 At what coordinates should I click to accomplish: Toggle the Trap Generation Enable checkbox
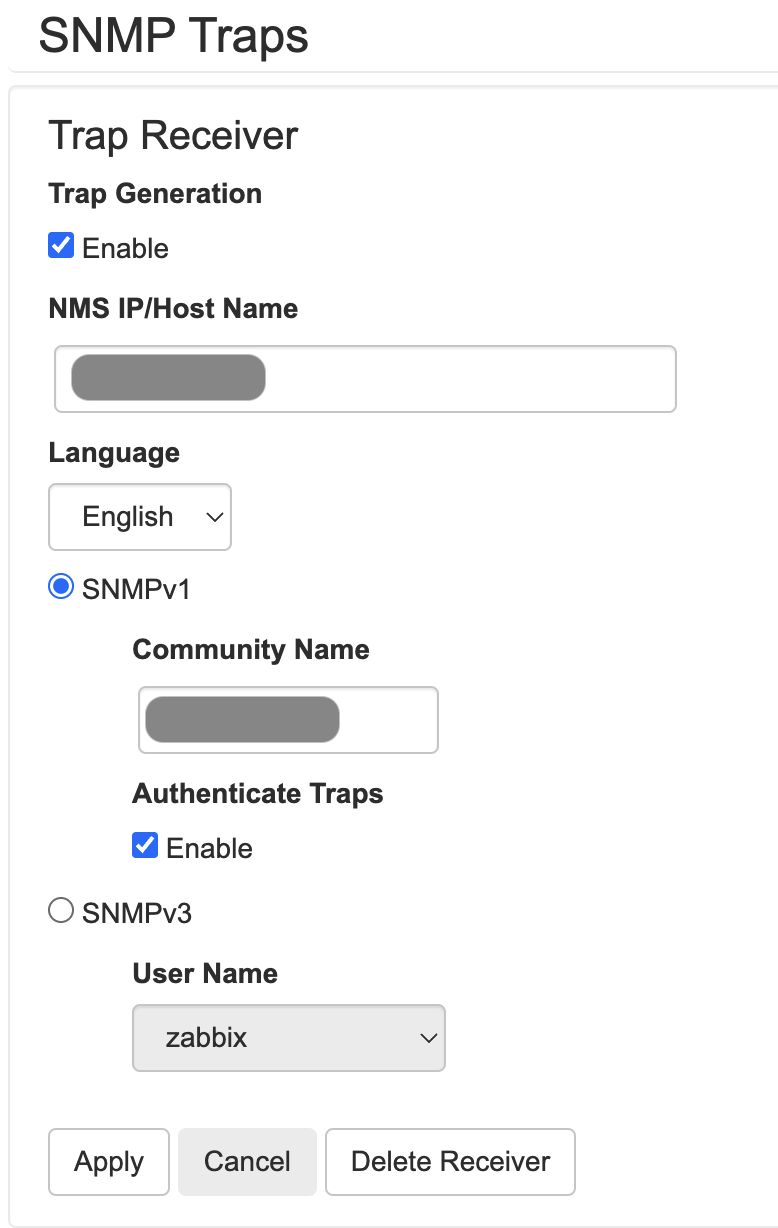click(x=61, y=246)
